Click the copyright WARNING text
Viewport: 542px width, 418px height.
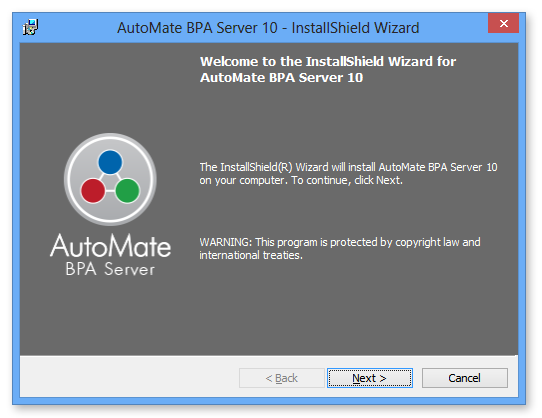[340, 249]
